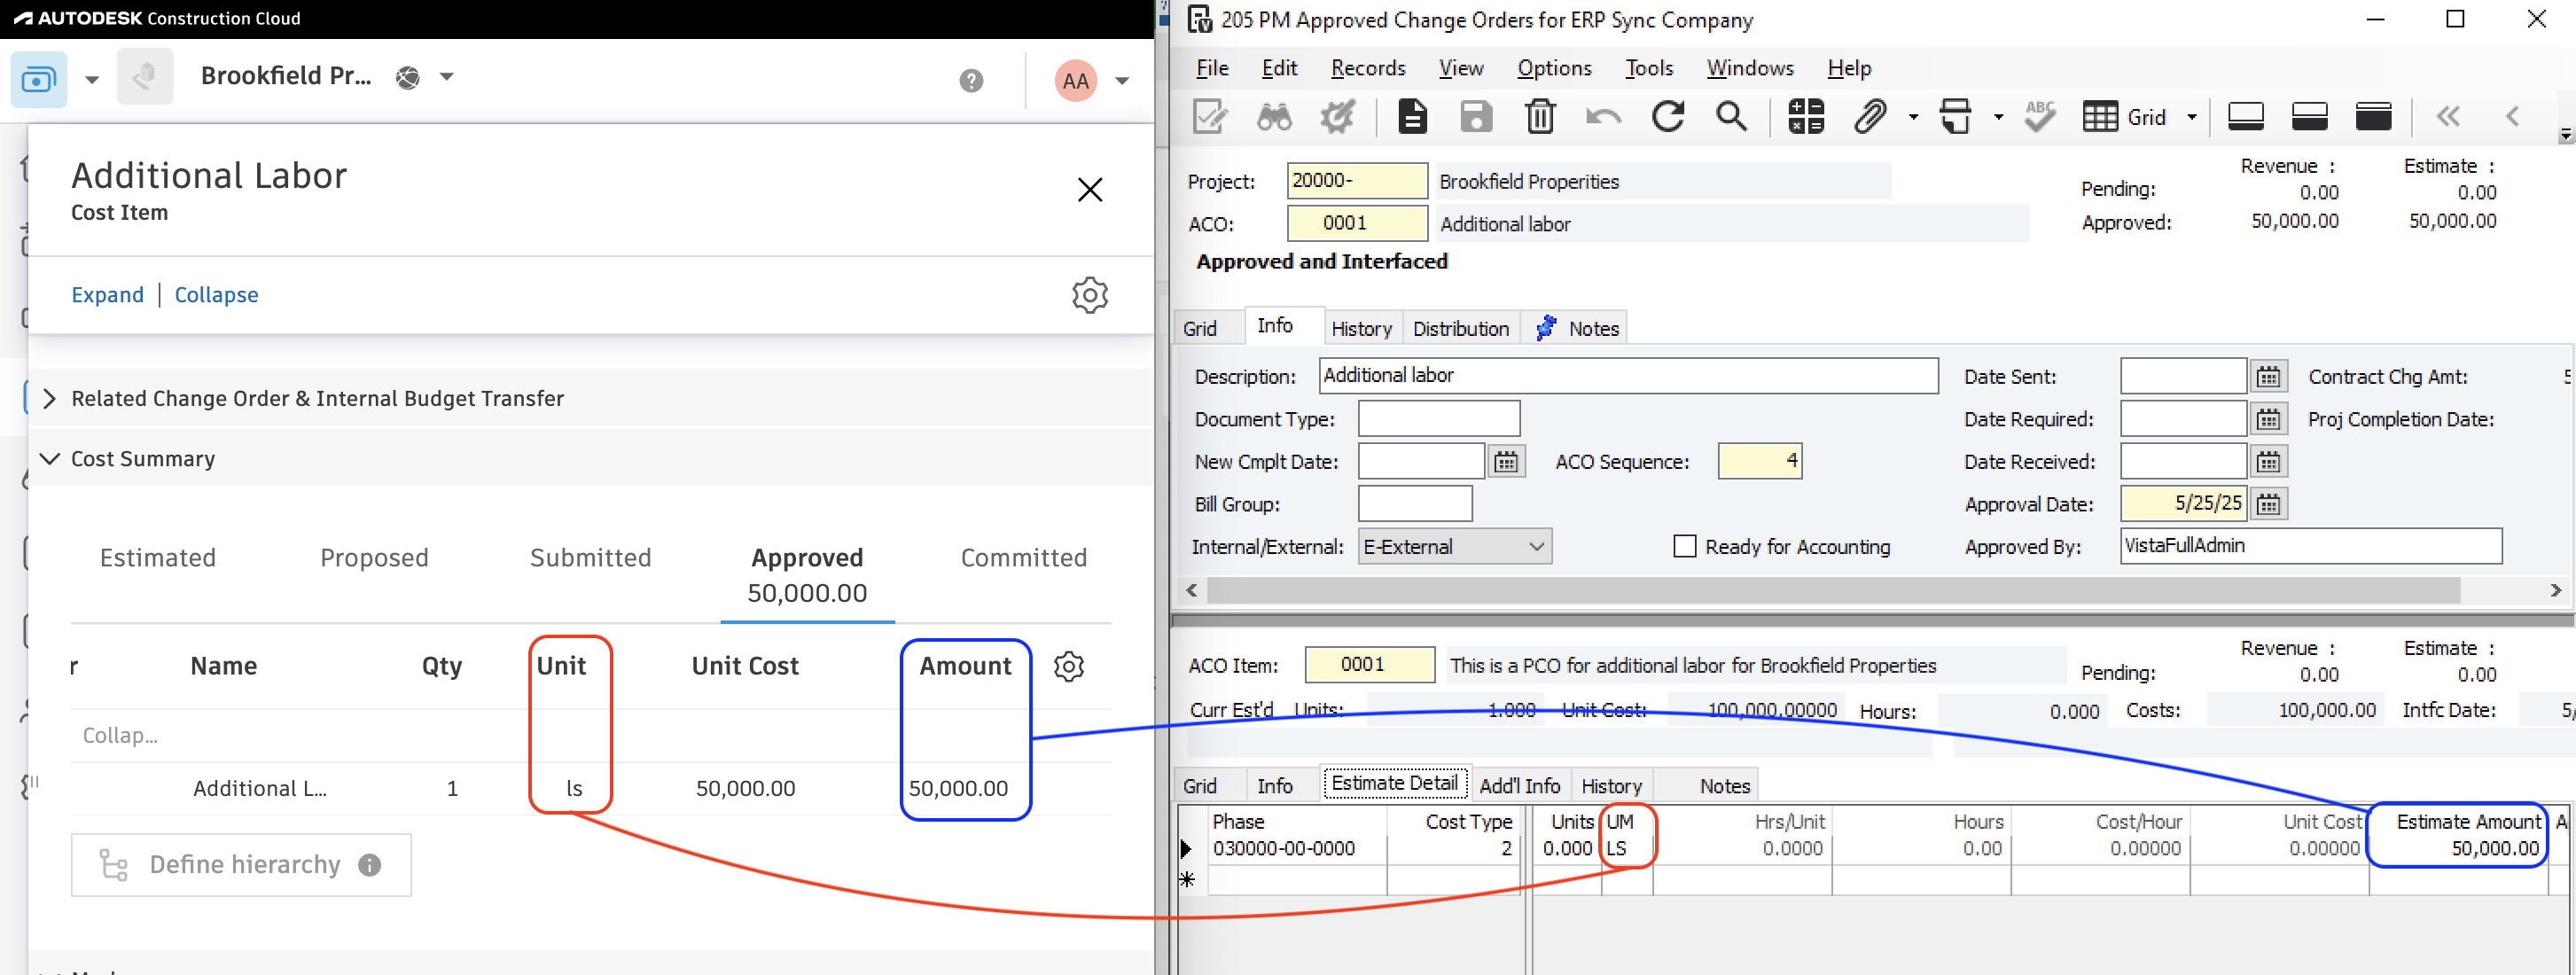
Task: Select the top-bar full layout icon
Action: click(2374, 117)
